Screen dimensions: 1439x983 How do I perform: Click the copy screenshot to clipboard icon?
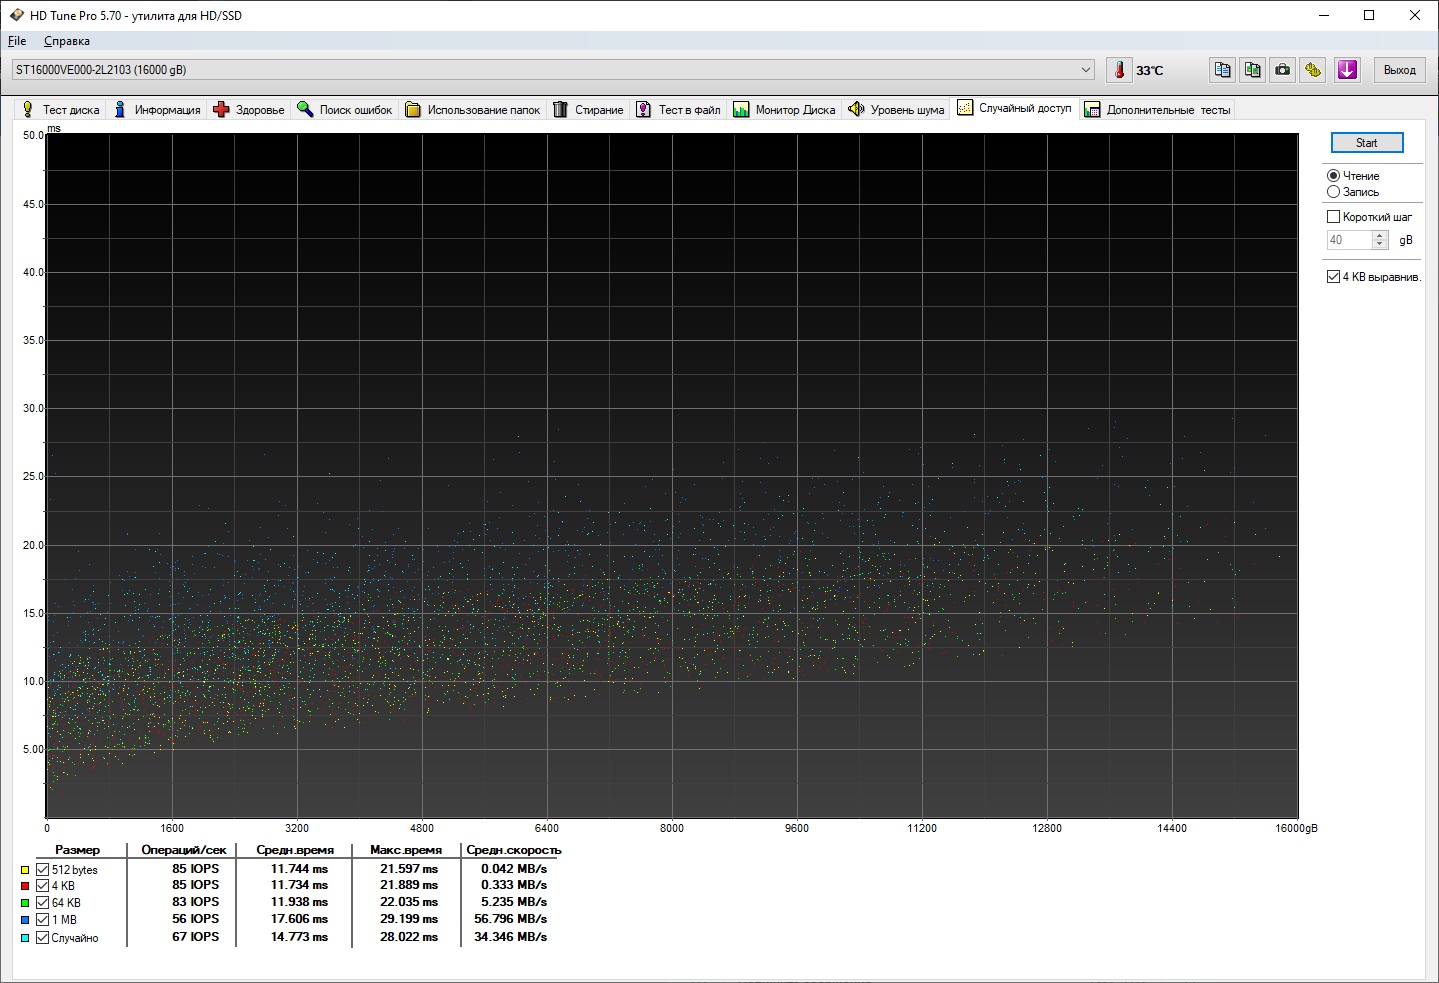coord(1252,70)
